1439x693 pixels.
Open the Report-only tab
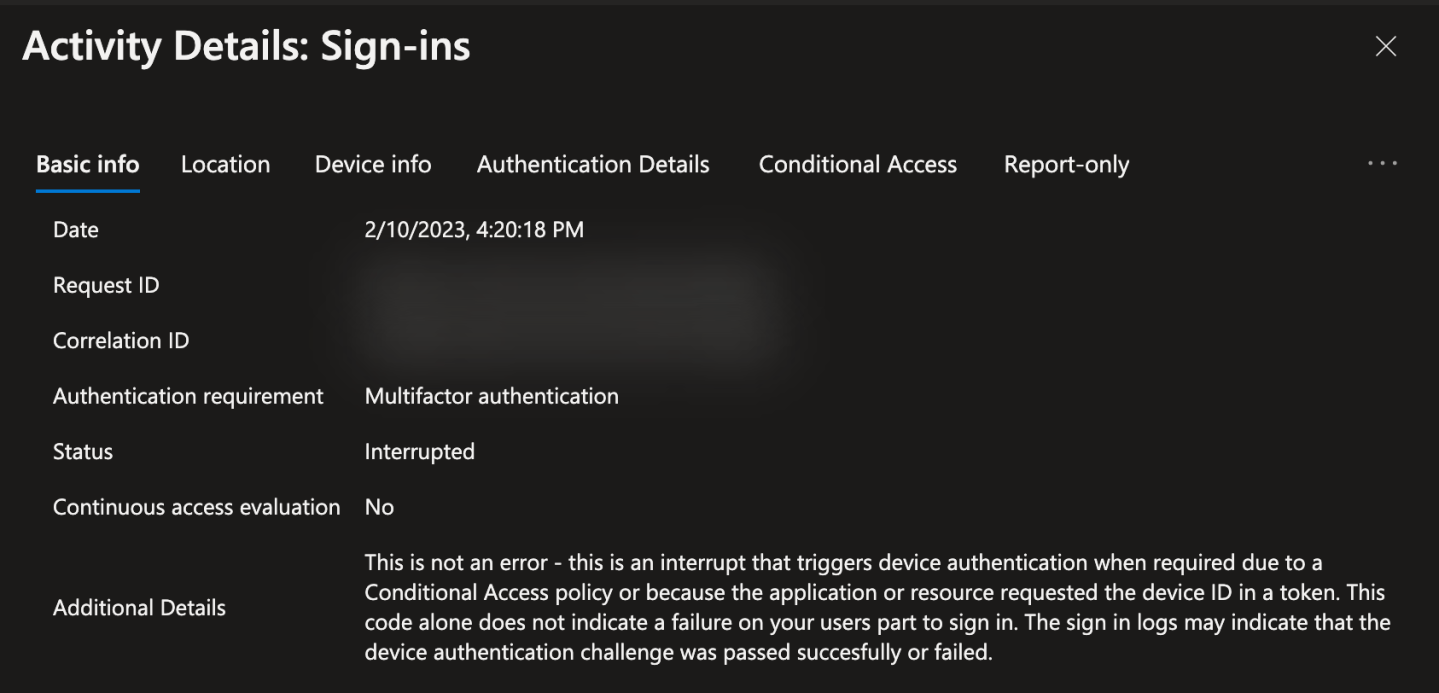[x=1066, y=164]
